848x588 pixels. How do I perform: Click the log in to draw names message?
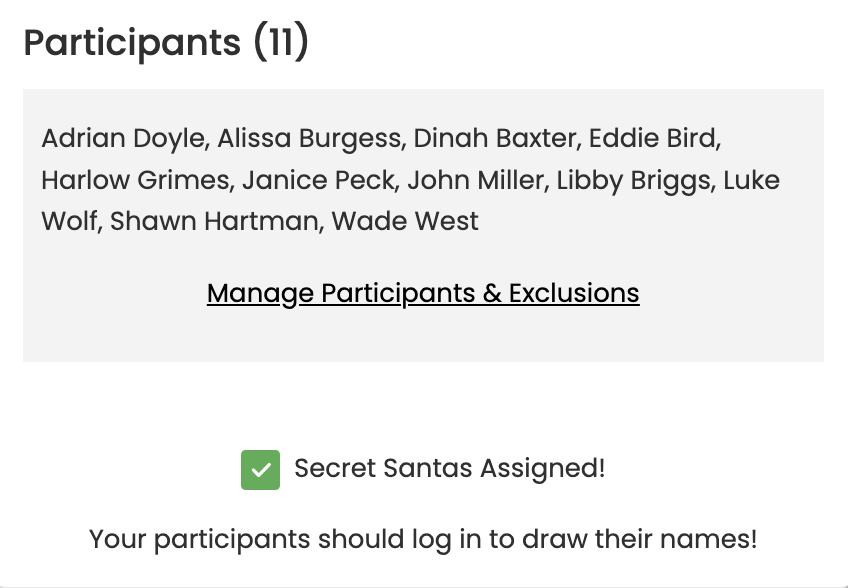(423, 539)
